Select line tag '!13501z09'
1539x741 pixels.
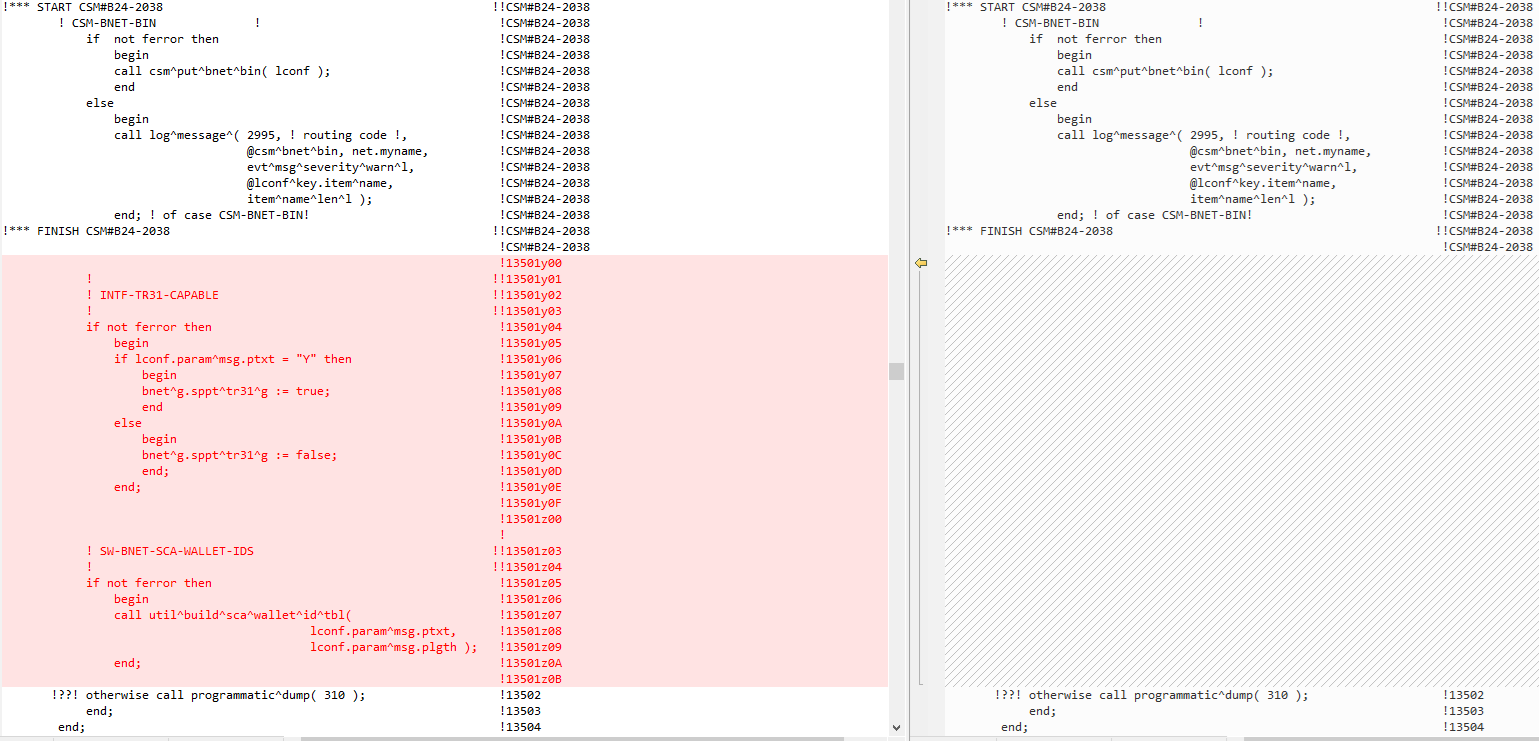(530, 647)
